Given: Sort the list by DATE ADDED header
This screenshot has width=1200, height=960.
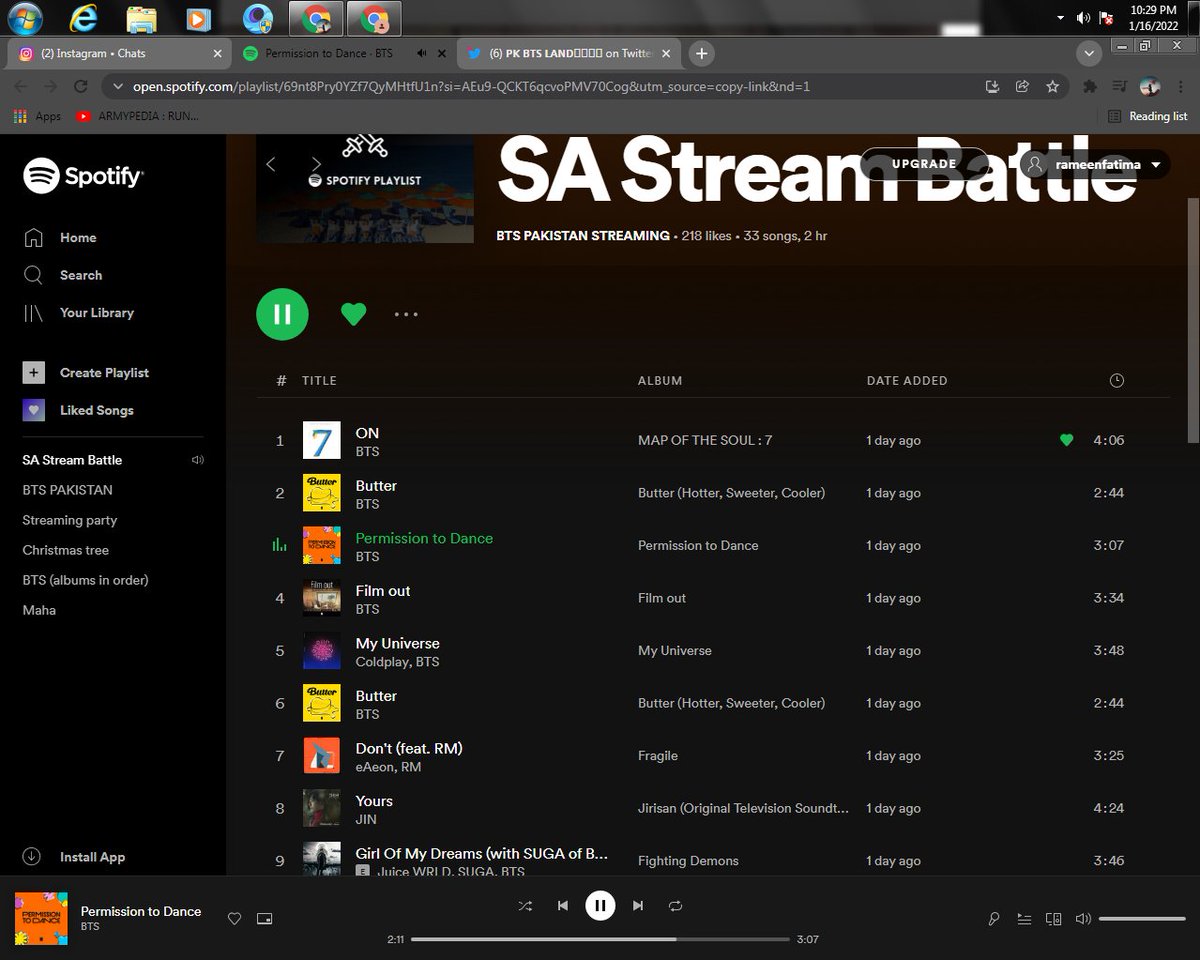Looking at the screenshot, I should (x=907, y=380).
